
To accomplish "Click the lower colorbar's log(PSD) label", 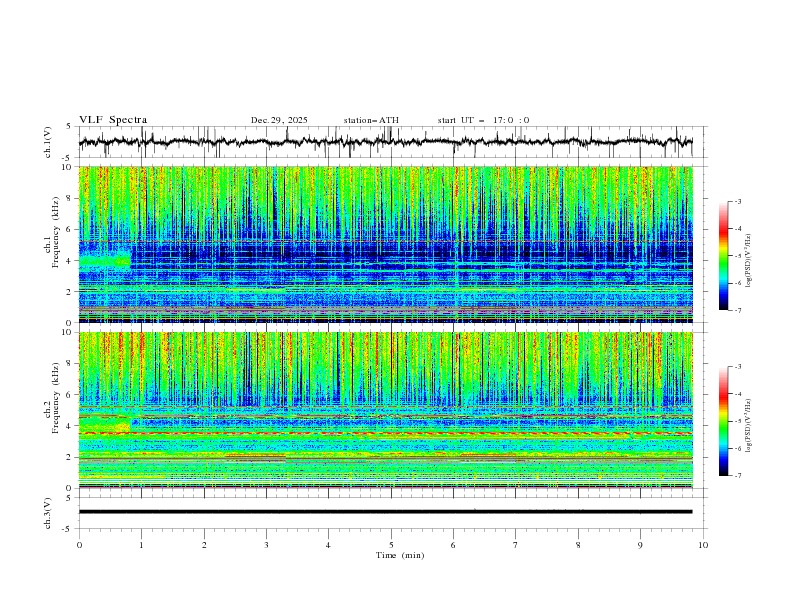I will pos(749,425).
